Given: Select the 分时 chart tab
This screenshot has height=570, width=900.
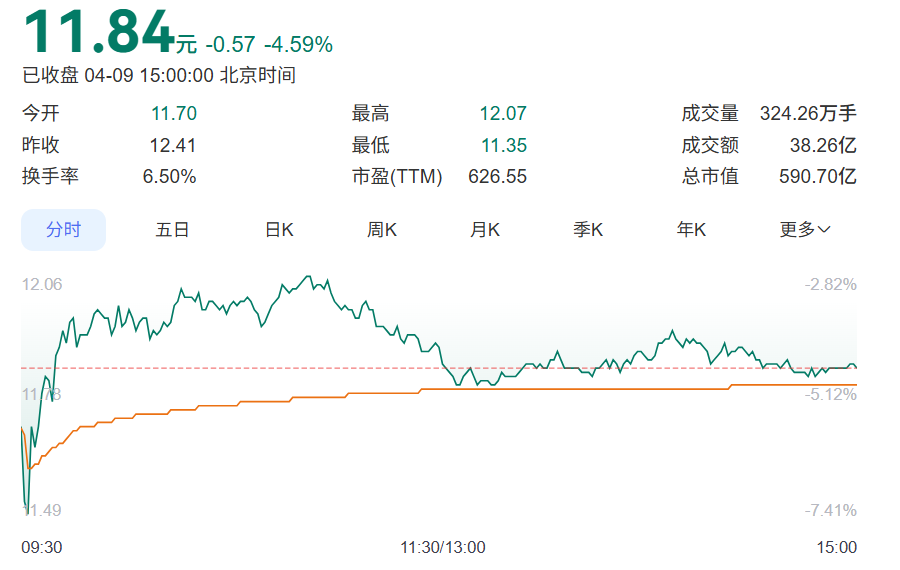Looking at the screenshot, I should (64, 230).
